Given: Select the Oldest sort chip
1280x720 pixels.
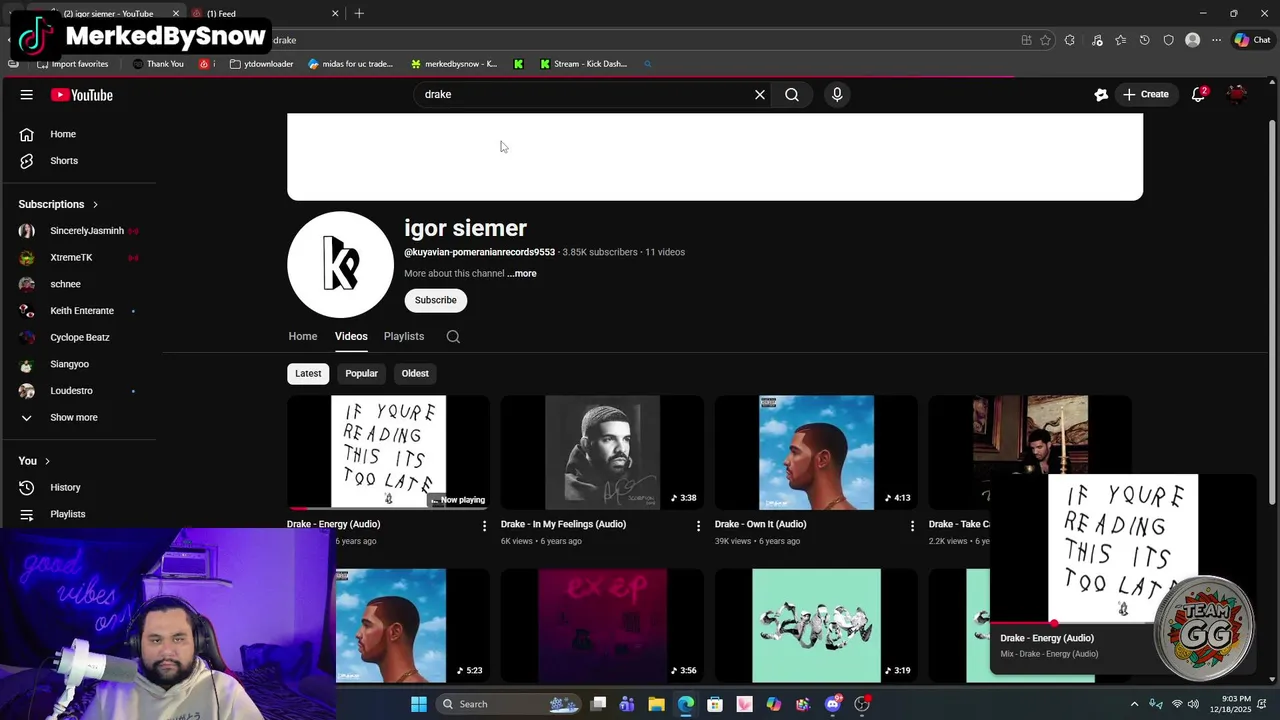Looking at the screenshot, I should [415, 374].
